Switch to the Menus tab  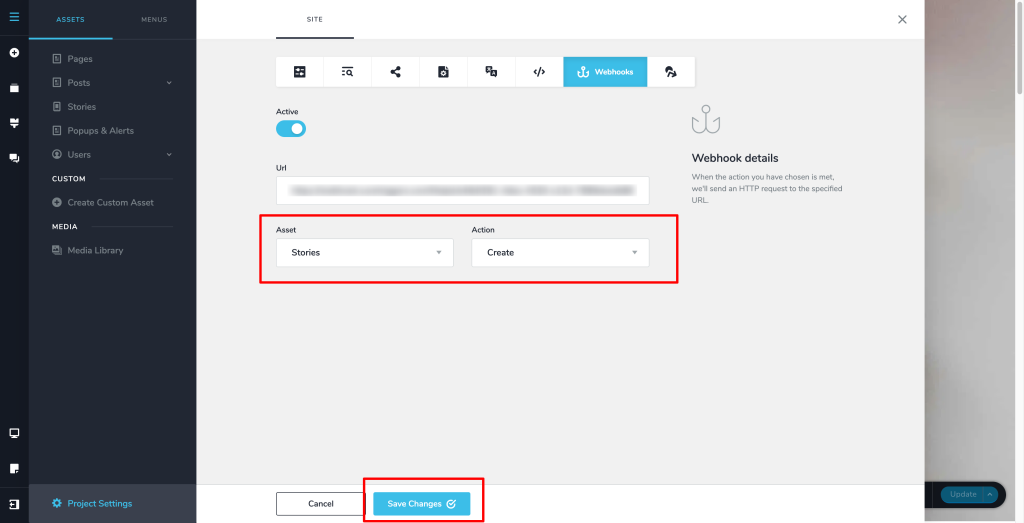click(x=154, y=19)
